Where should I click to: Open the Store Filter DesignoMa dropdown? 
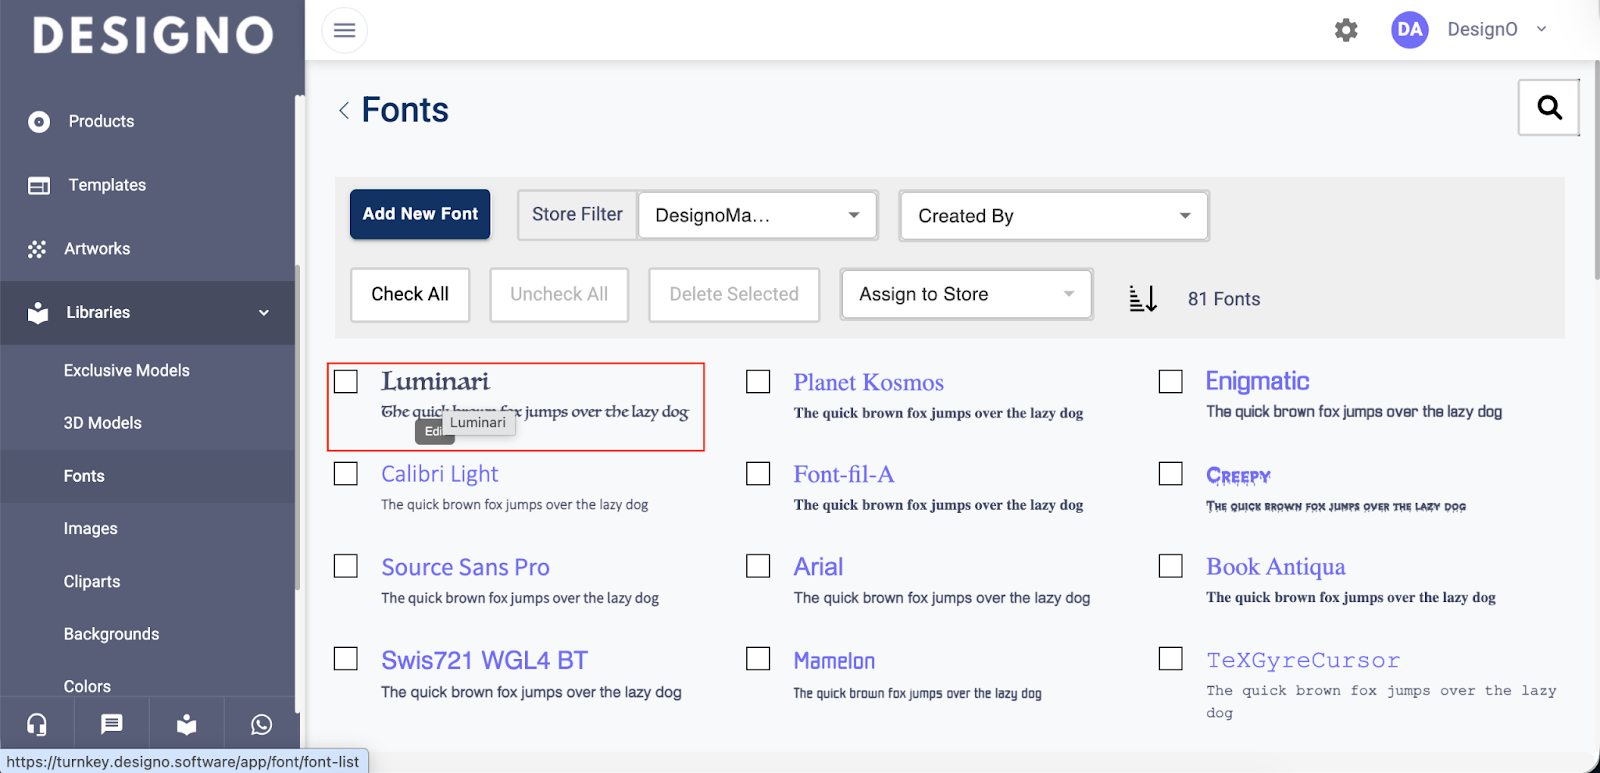pyautogui.click(x=757, y=216)
